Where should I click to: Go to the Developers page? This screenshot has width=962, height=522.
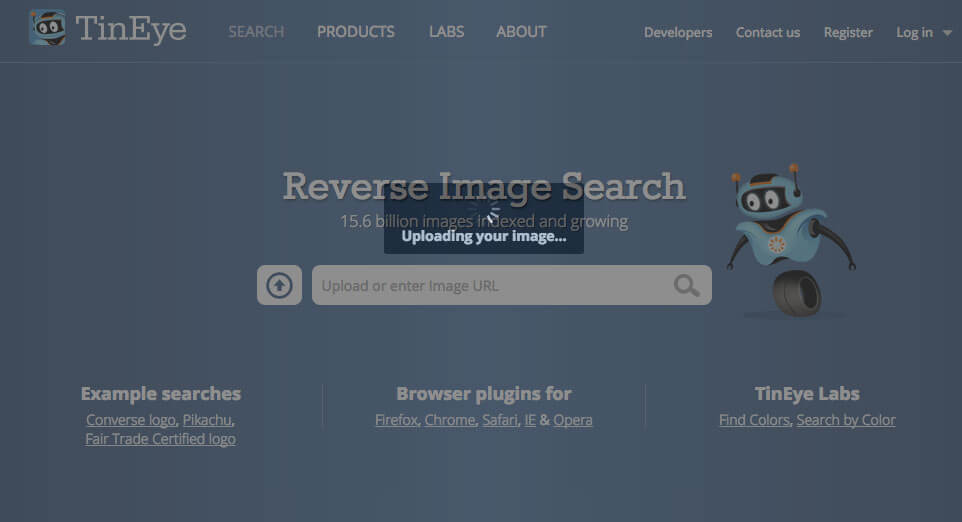(678, 33)
